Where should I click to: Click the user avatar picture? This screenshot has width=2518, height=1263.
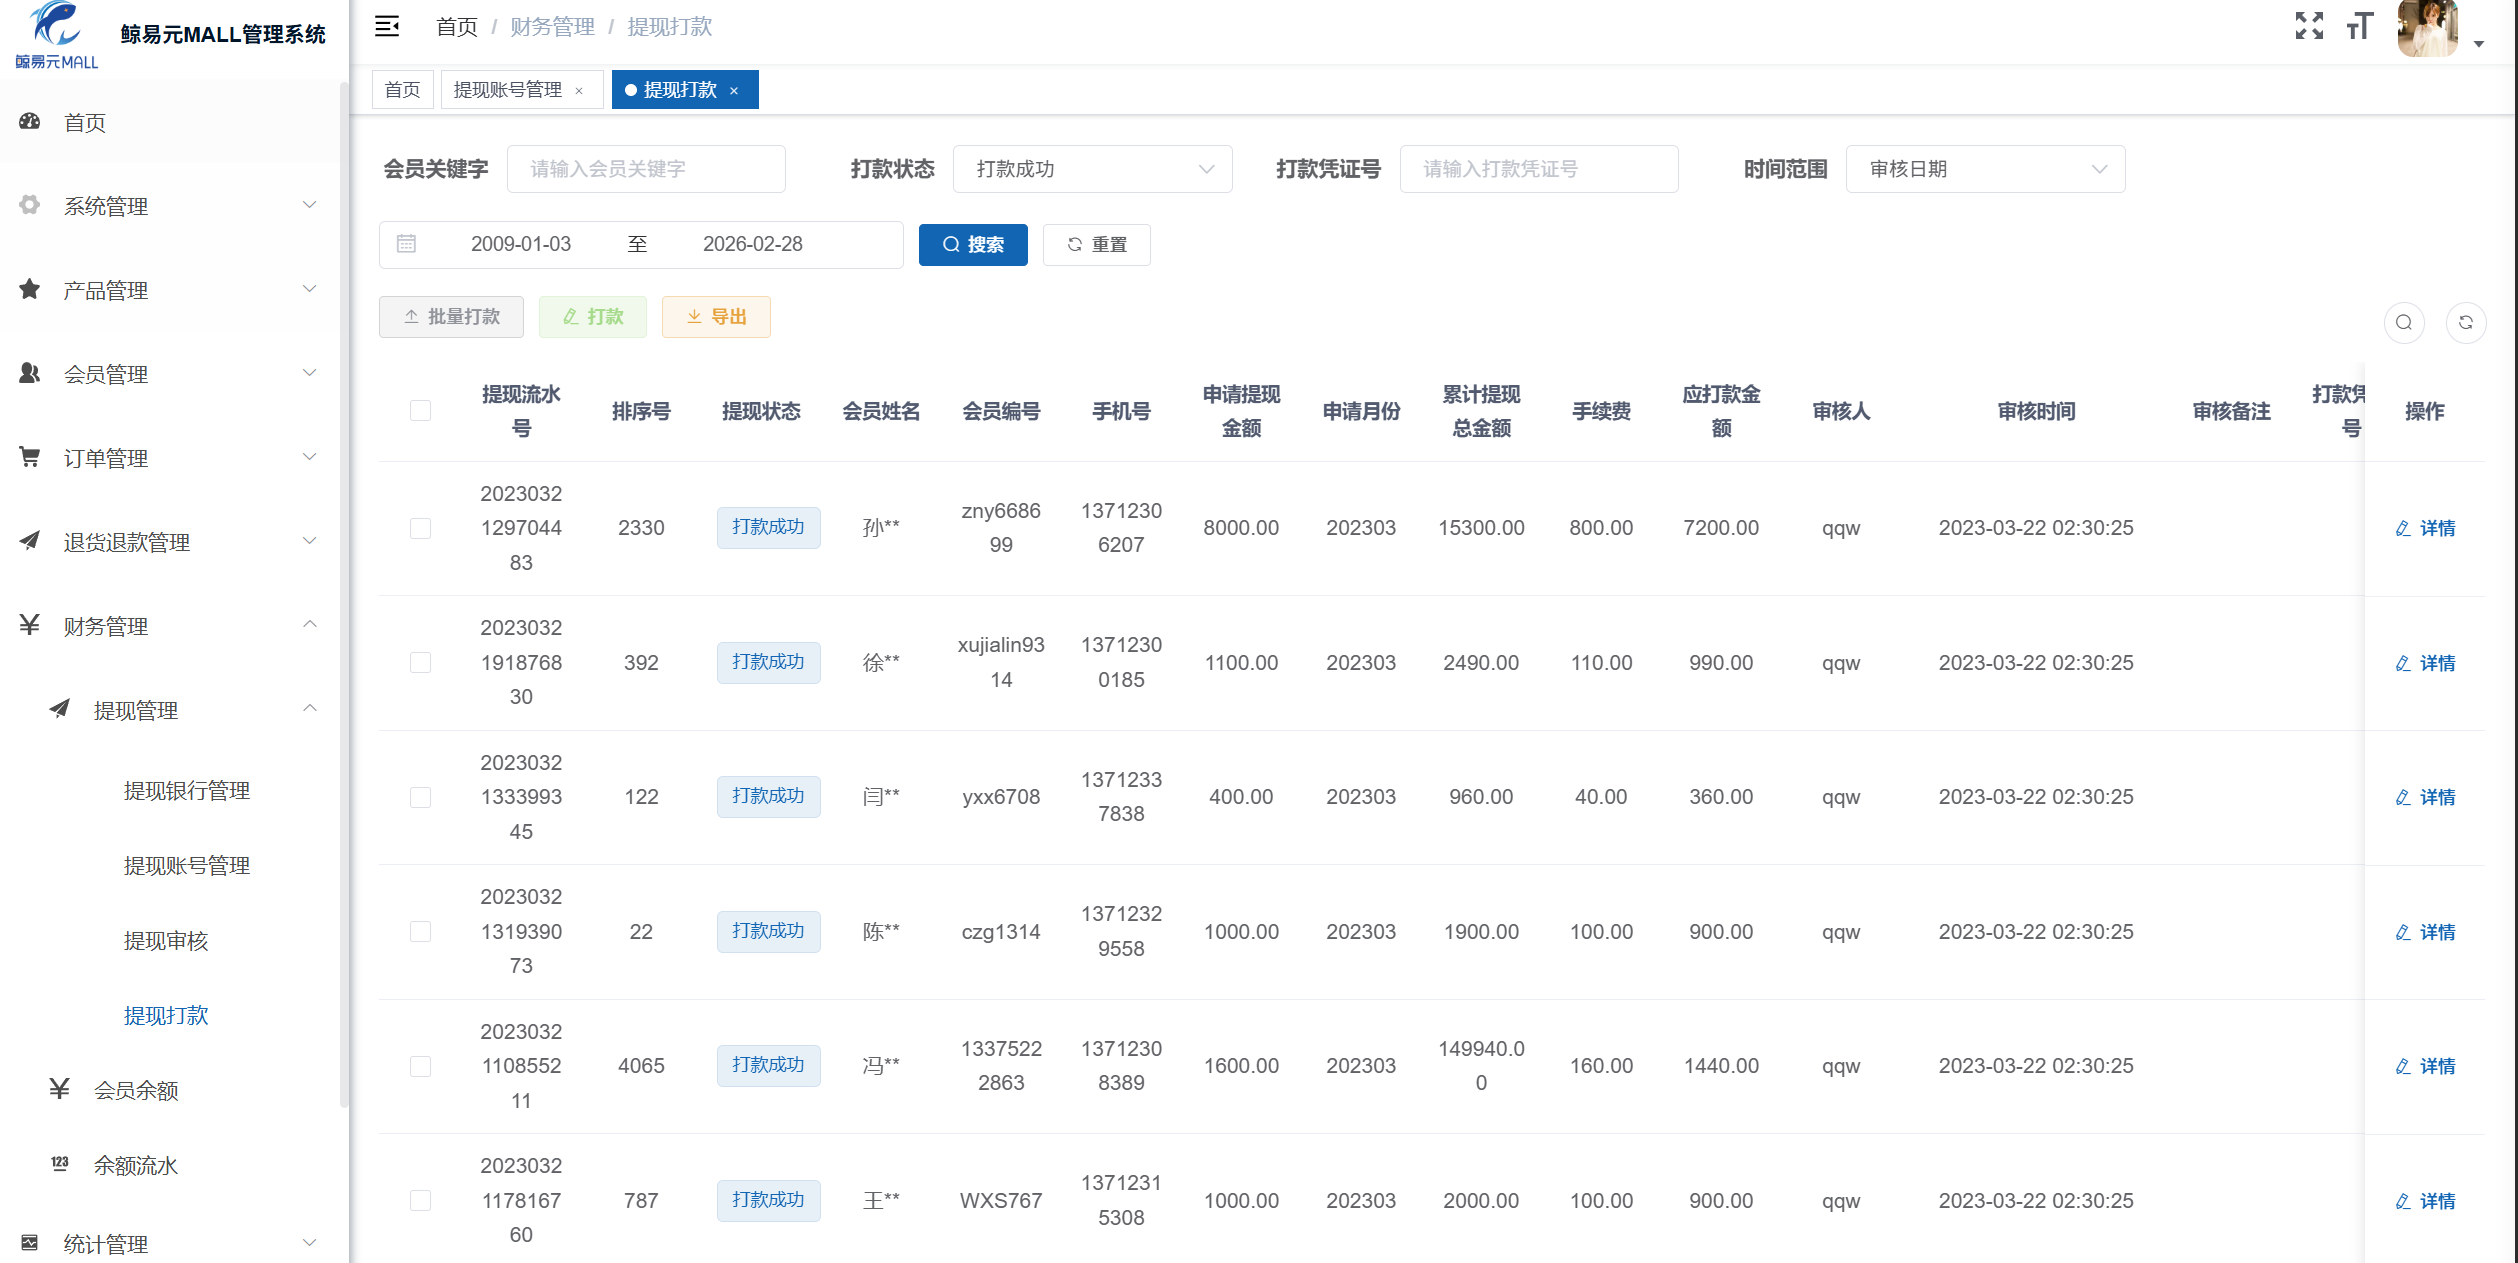pos(2427,28)
